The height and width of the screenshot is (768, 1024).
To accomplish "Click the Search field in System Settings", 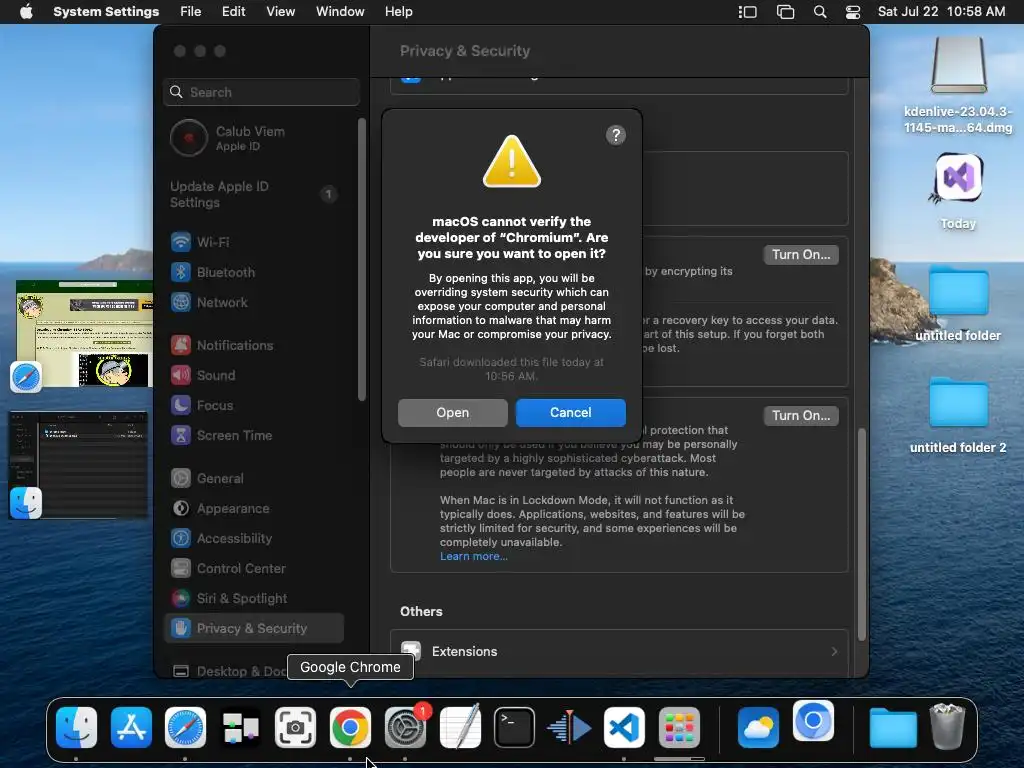I will point(261,92).
